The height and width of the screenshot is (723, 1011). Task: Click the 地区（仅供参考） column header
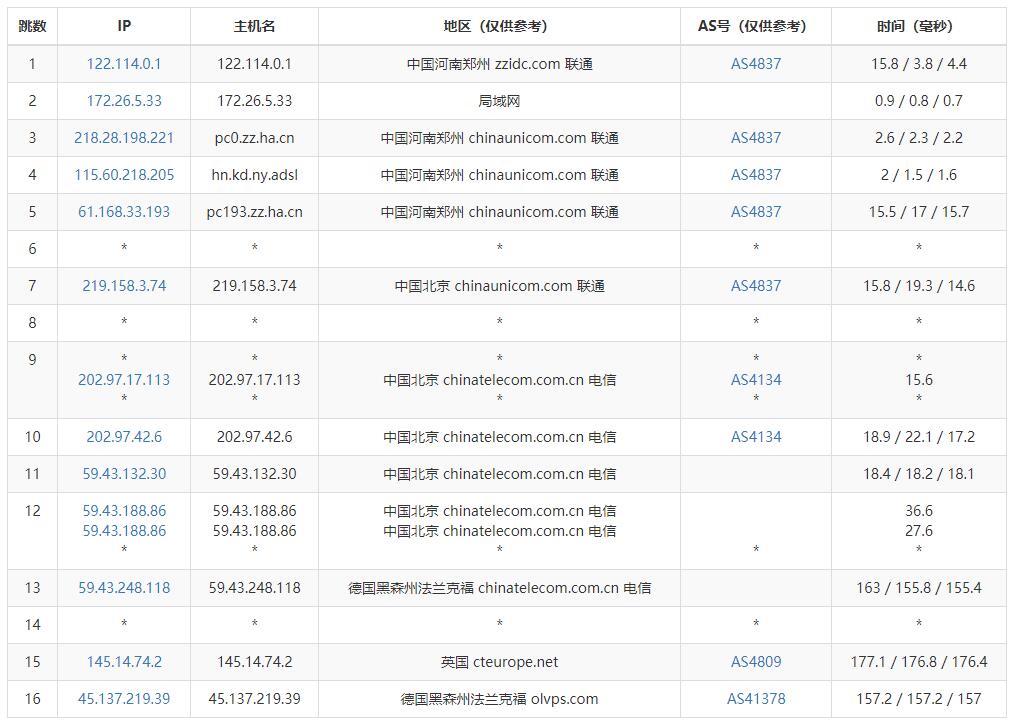pyautogui.click(x=499, y=26)
